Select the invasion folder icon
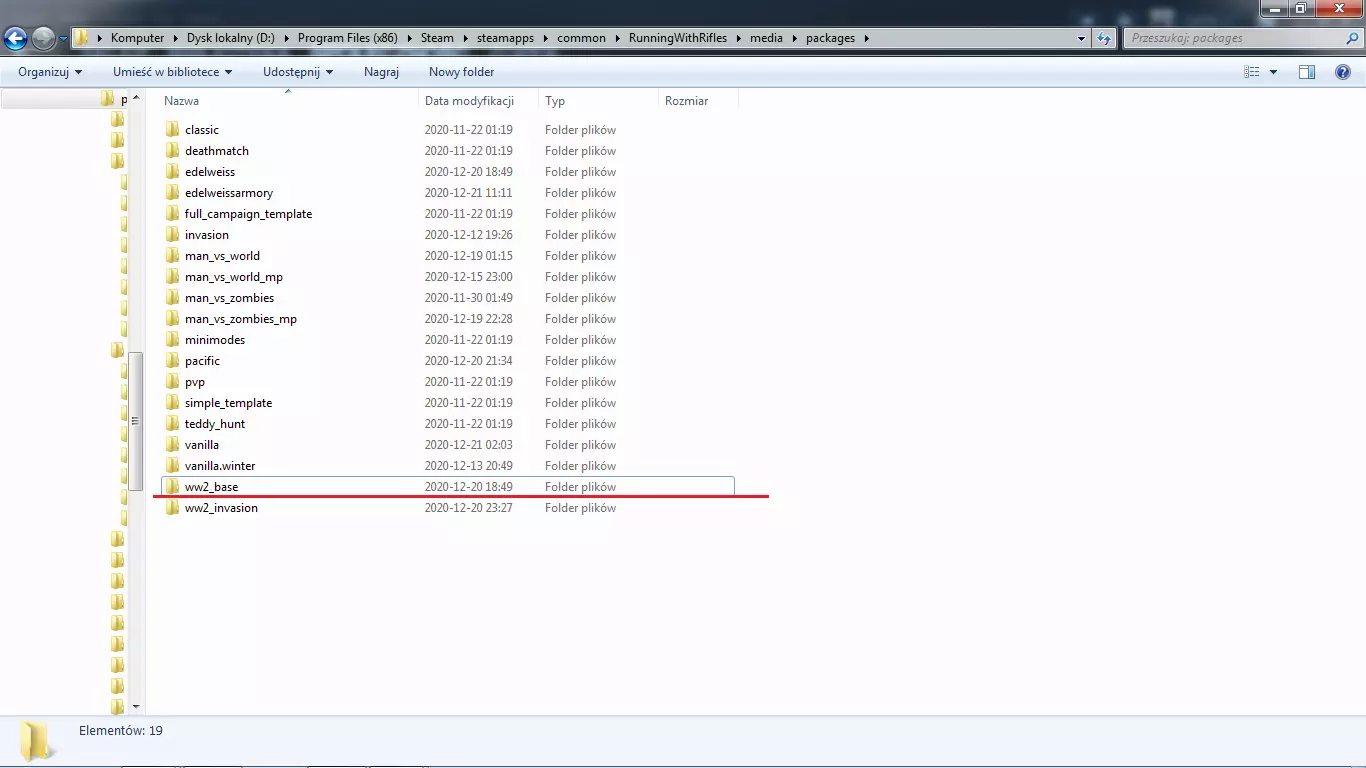 pyautogui.click(x=172, y=234)
